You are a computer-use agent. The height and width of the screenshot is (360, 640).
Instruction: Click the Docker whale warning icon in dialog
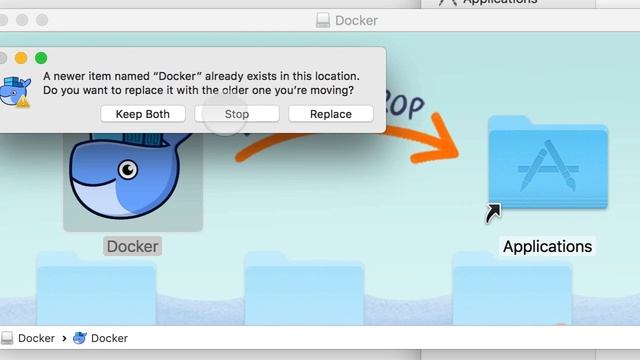click(15, 92)
